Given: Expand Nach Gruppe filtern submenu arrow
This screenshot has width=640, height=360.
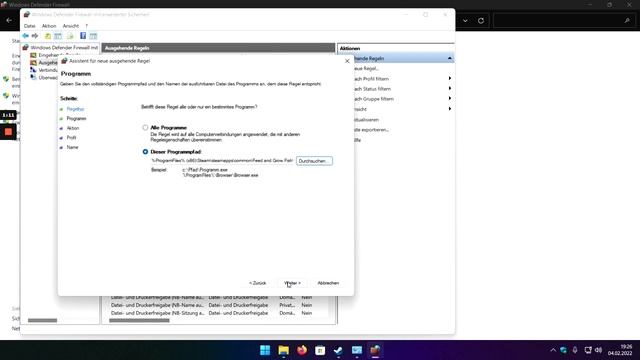Looking at the screenshot, I should click(450, 99).
